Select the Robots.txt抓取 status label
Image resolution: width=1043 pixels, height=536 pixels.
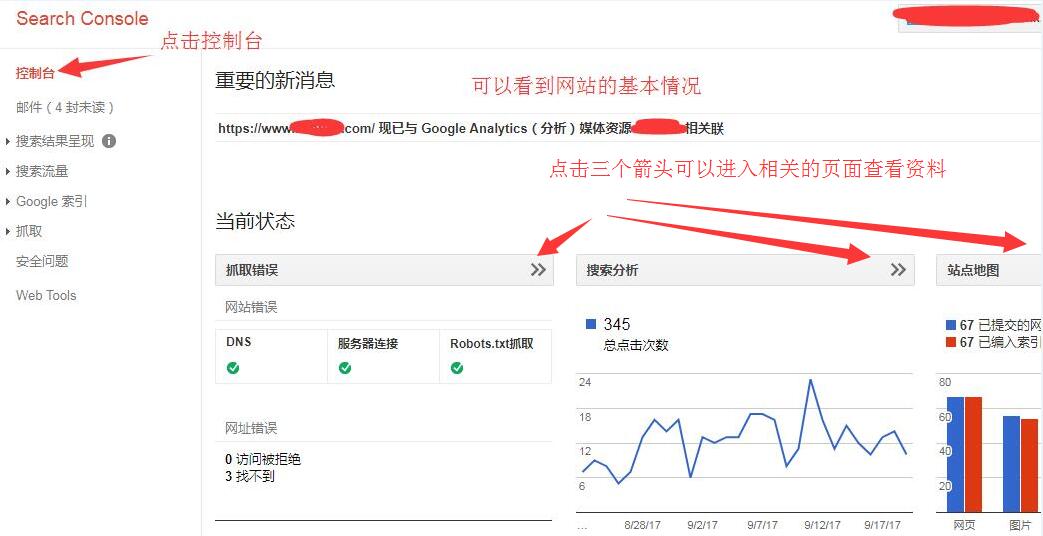tap(492, 344)
